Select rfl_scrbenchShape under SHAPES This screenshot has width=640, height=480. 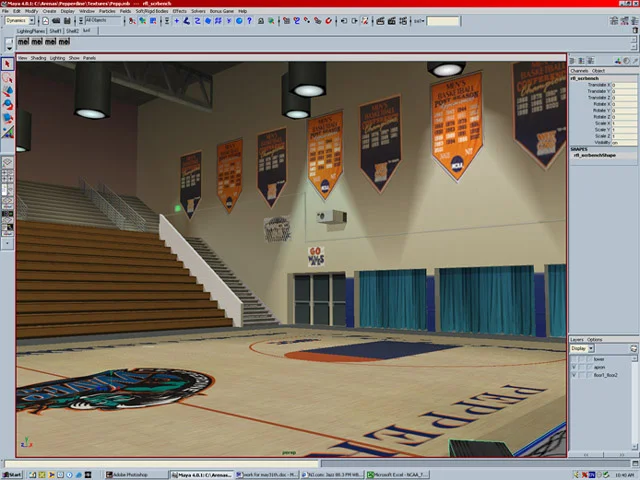click(594, 156)
